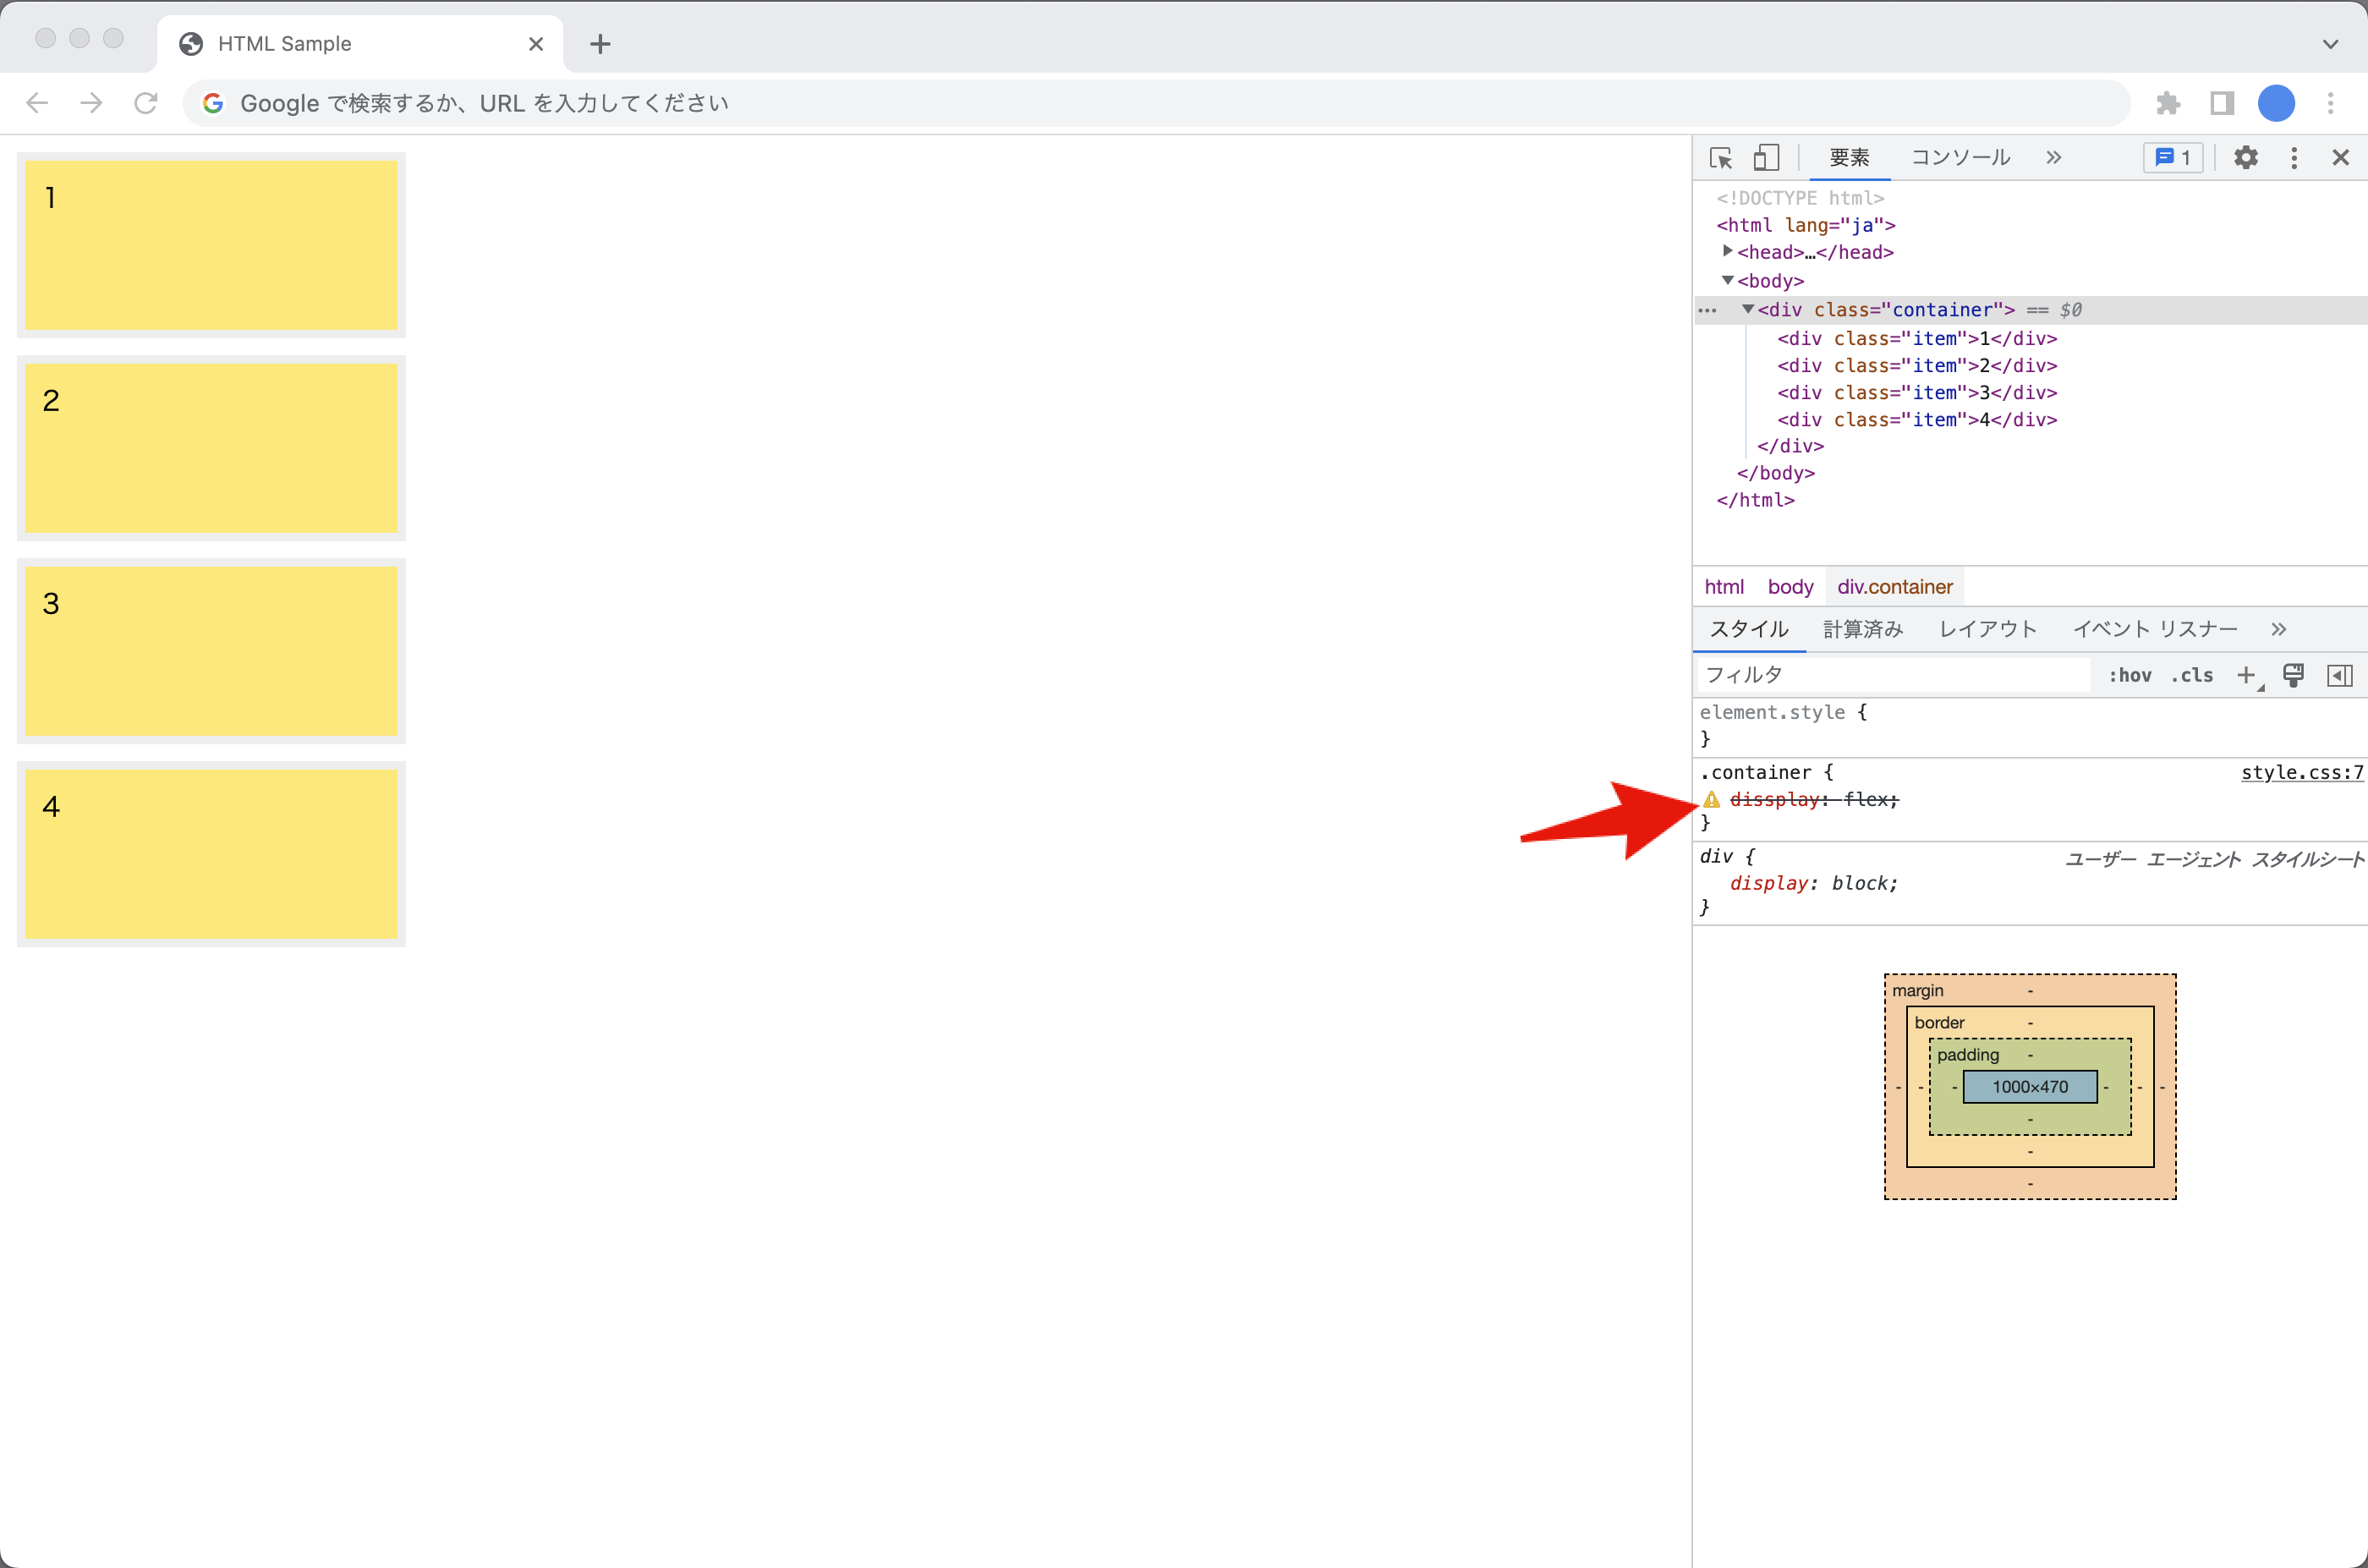Viewport: 2368px width, 1568px height.
Task: Open Chrome three-dot menu
Action: point(2330,103)
